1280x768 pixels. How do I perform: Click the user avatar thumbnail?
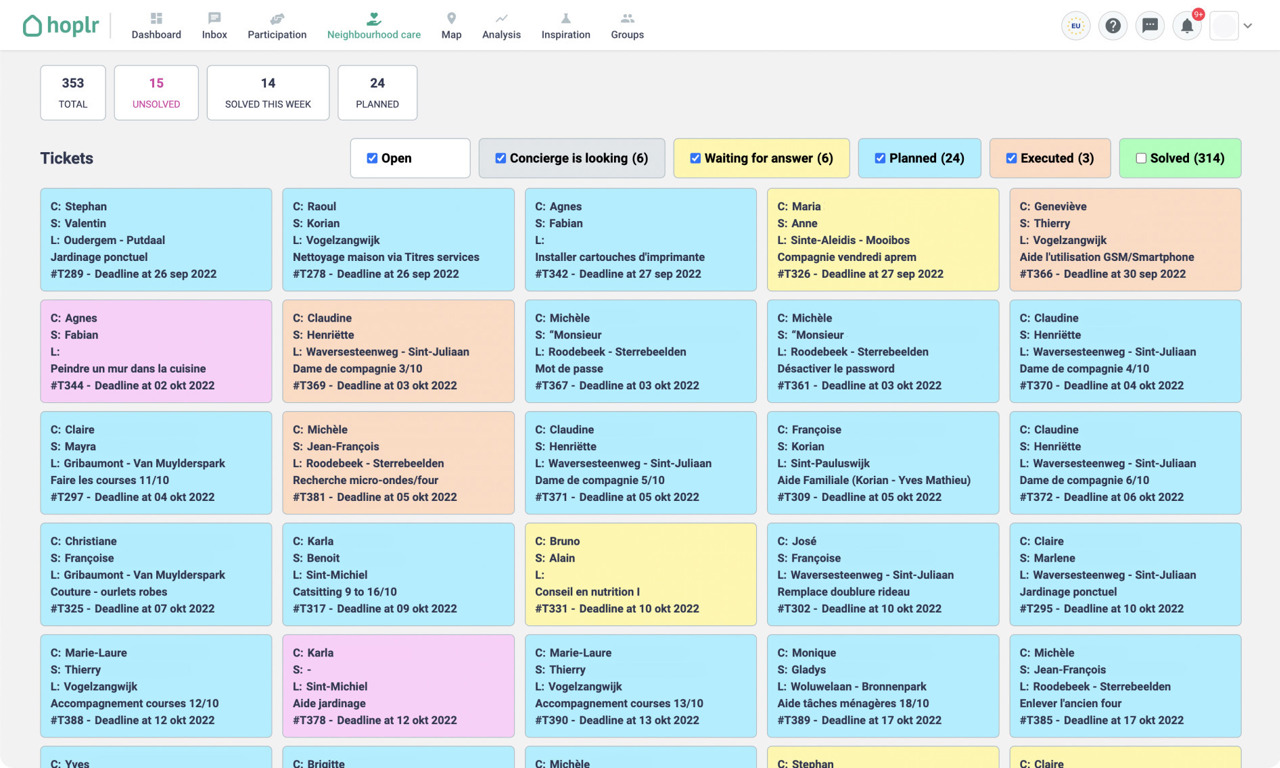(x=1224, y=26)
